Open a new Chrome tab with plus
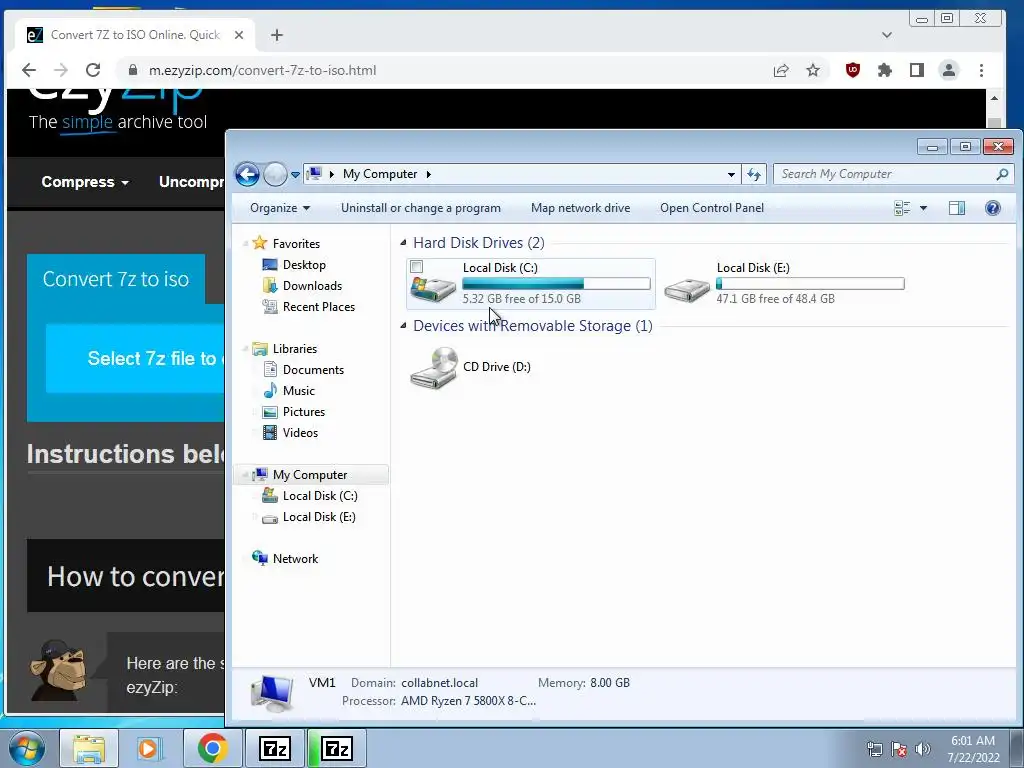The image size is (1024, 768). click(x=277, y=35)
